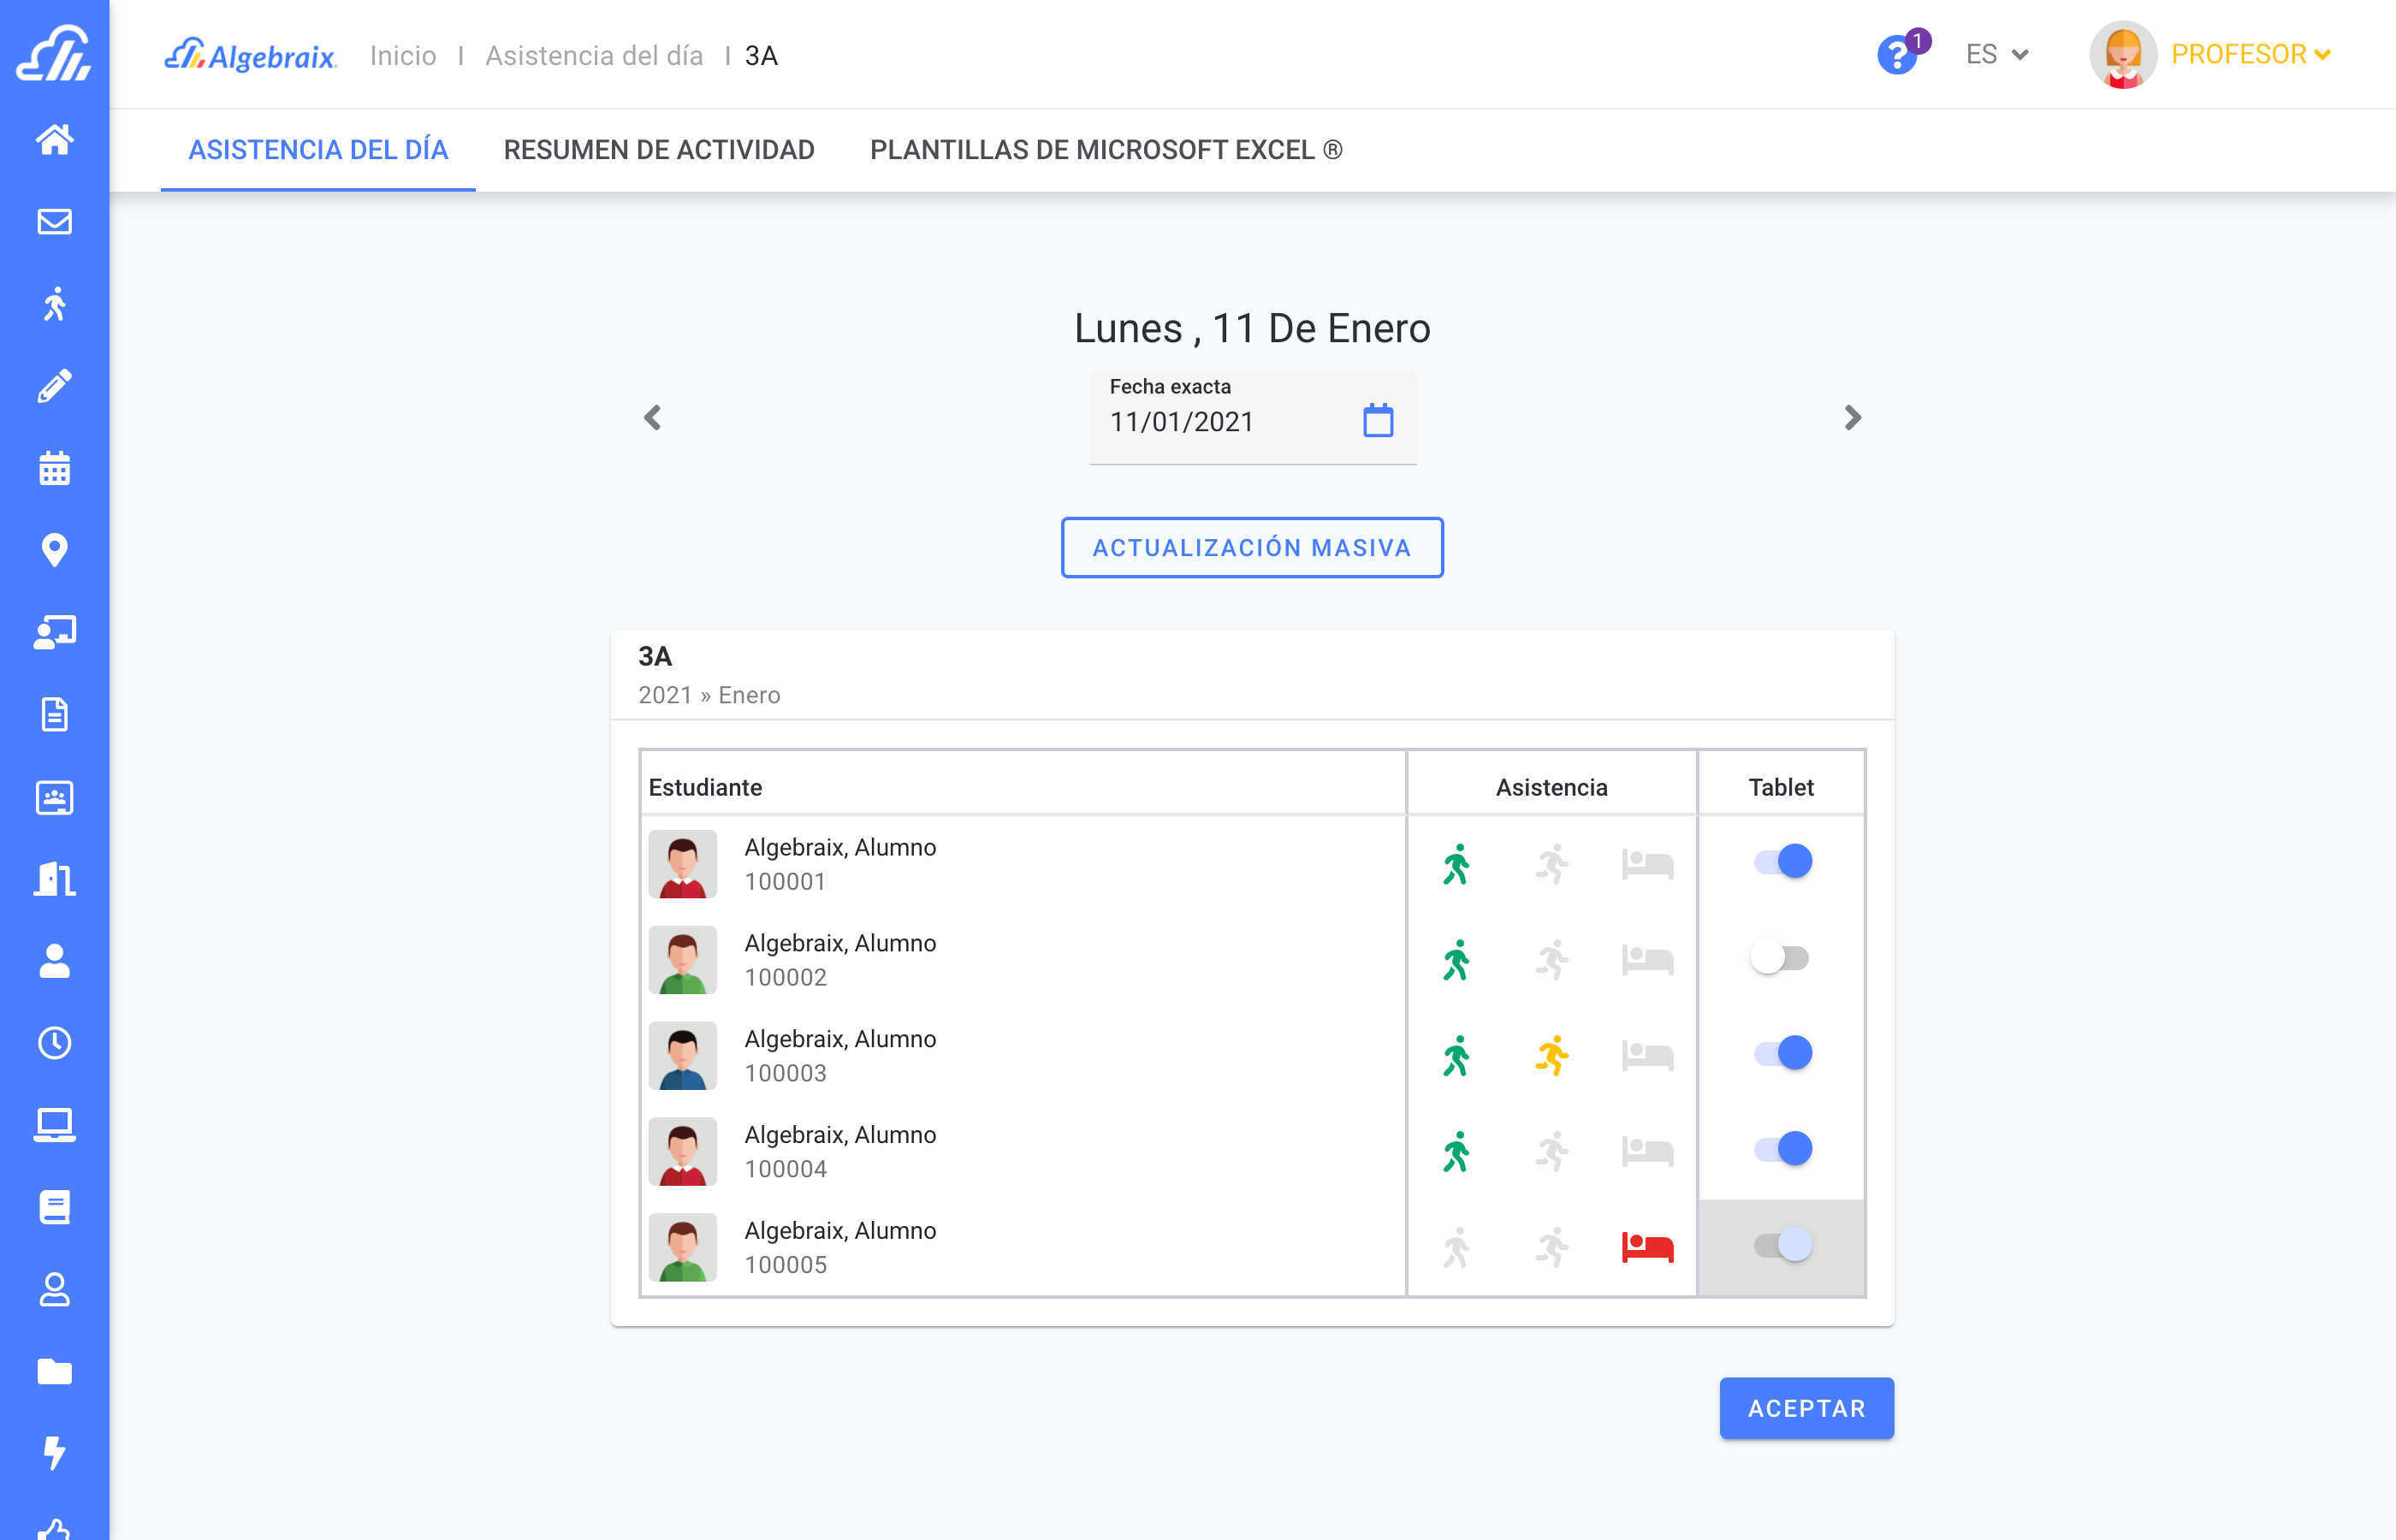Enable Tablet toggle for student 100002
The width and height of the screenshot is (2396, 1540).
coord(1780,958)
